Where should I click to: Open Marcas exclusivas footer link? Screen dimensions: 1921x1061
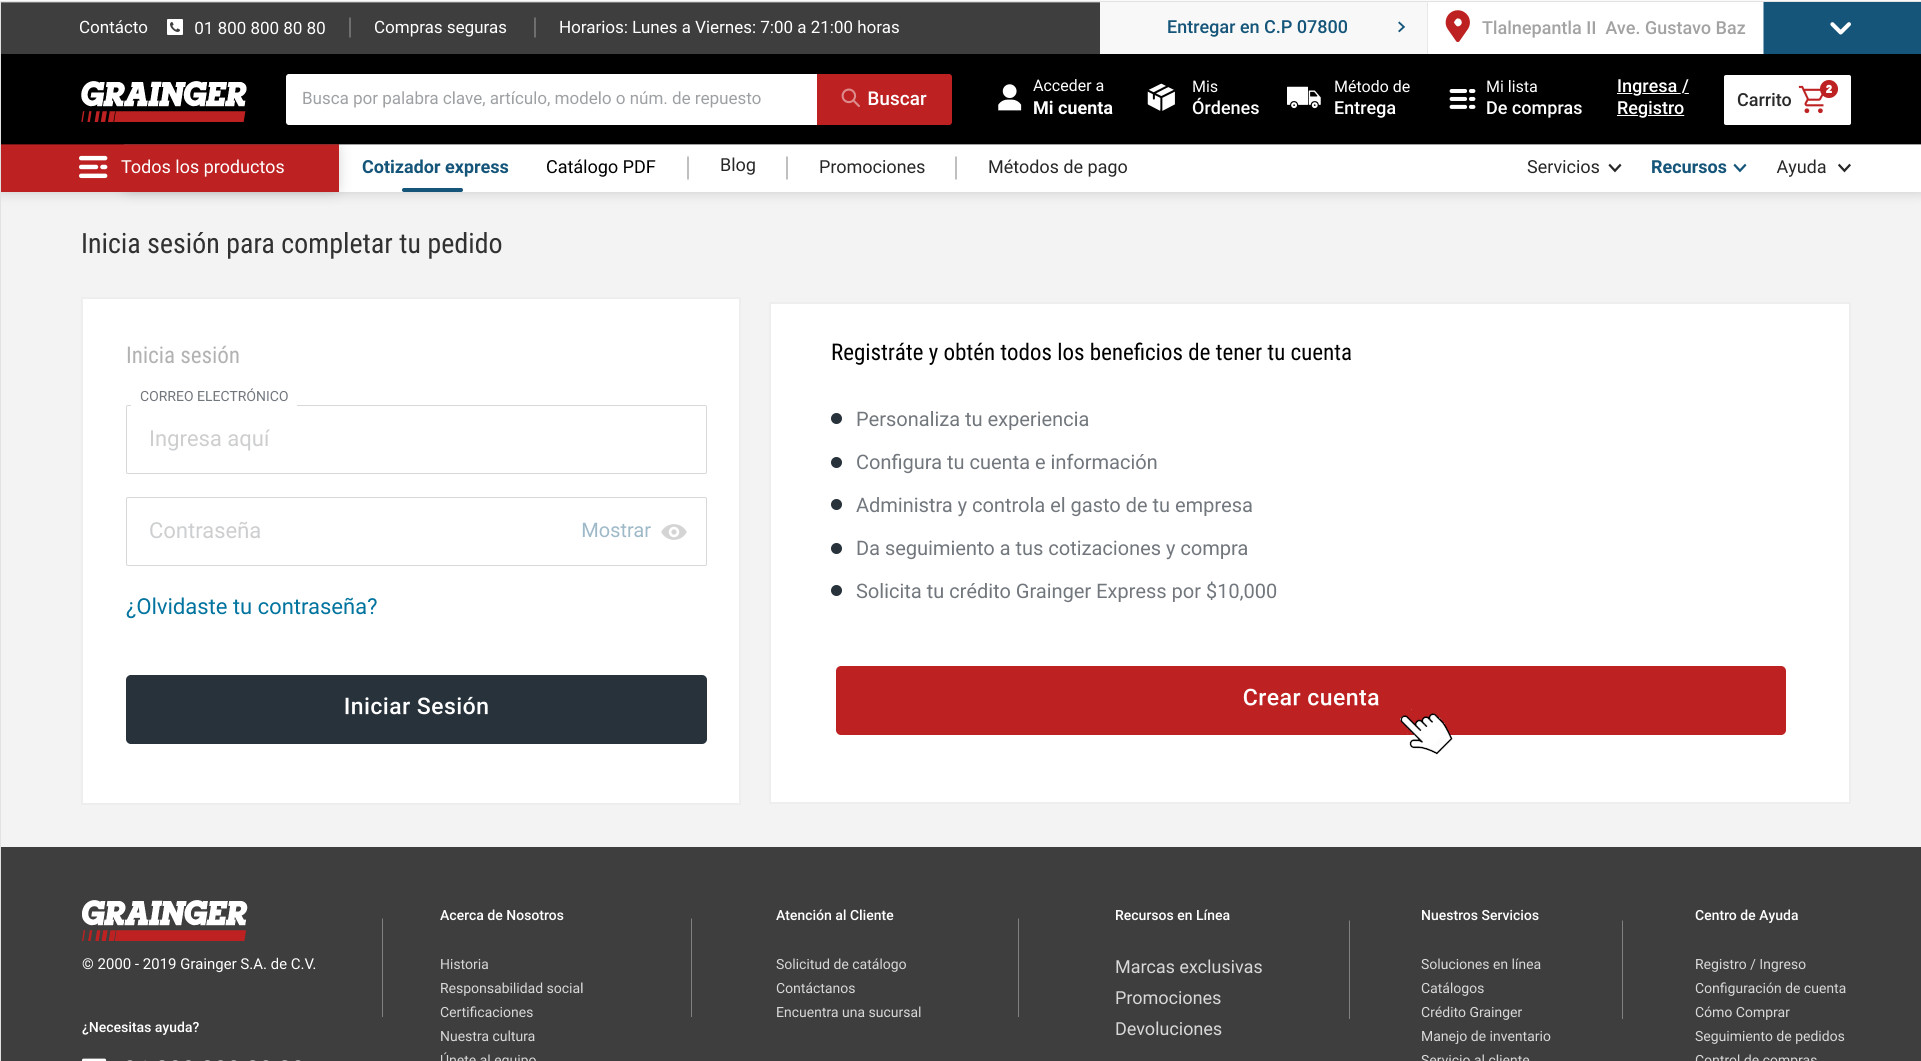[1188, 967]
